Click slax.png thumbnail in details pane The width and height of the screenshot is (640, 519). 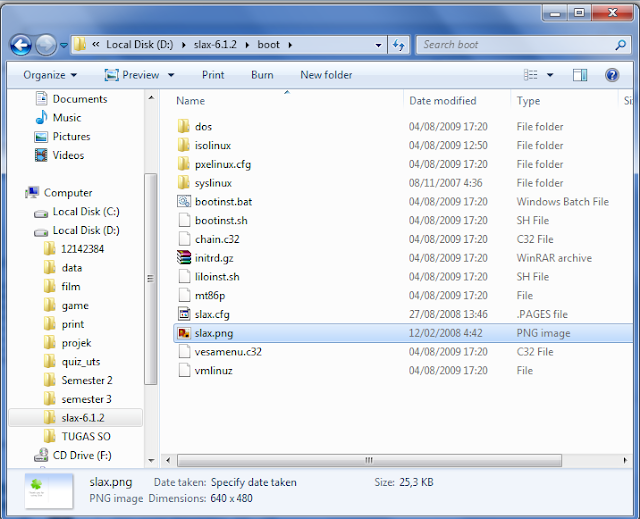[49, 491]
